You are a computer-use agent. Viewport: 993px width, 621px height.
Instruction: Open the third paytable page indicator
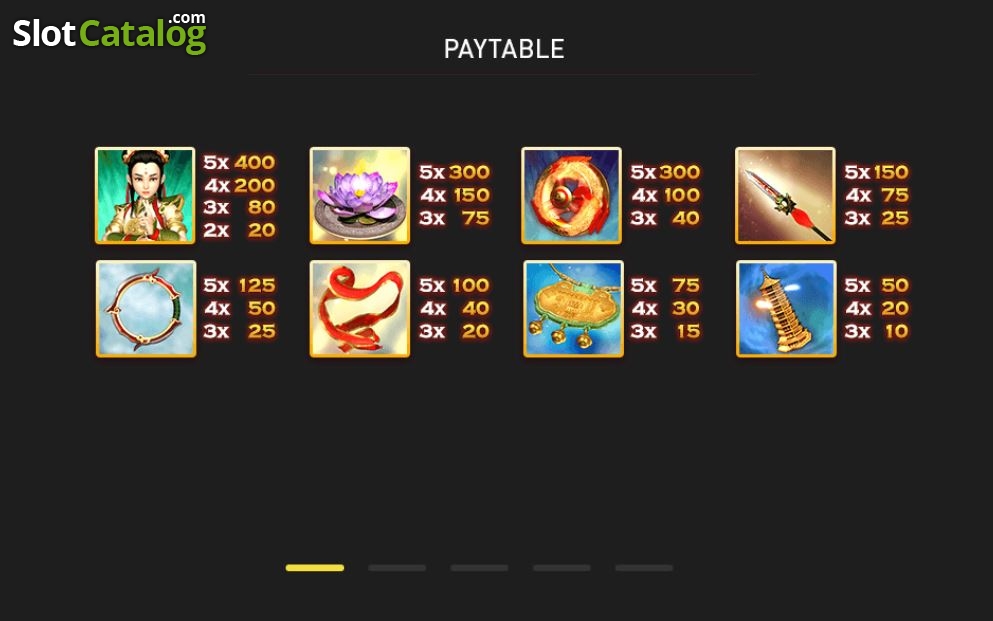479,568
